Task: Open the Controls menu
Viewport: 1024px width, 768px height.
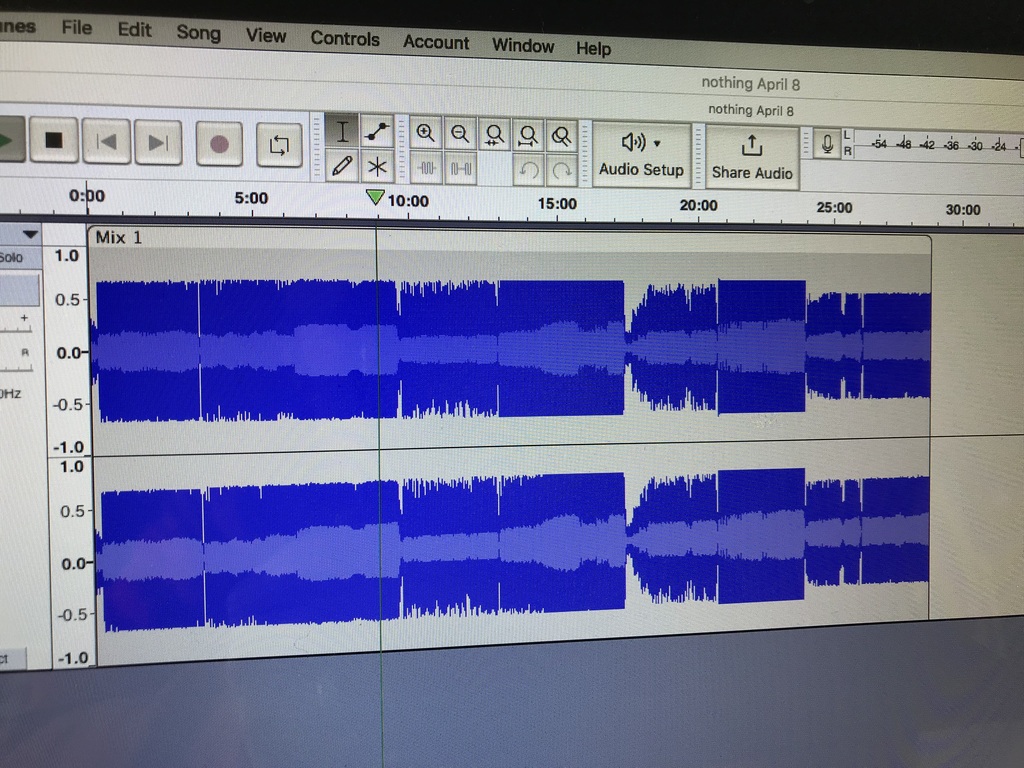Action: tap(345, 39)
